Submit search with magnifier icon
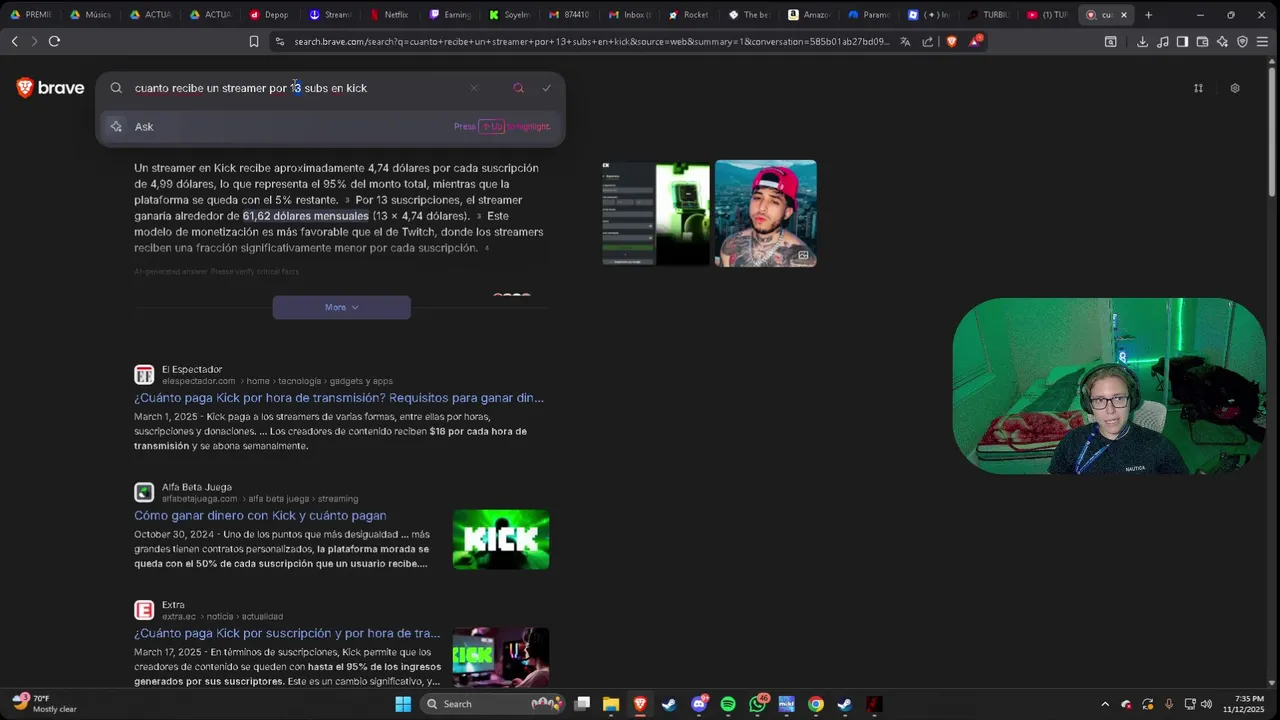 518,88
